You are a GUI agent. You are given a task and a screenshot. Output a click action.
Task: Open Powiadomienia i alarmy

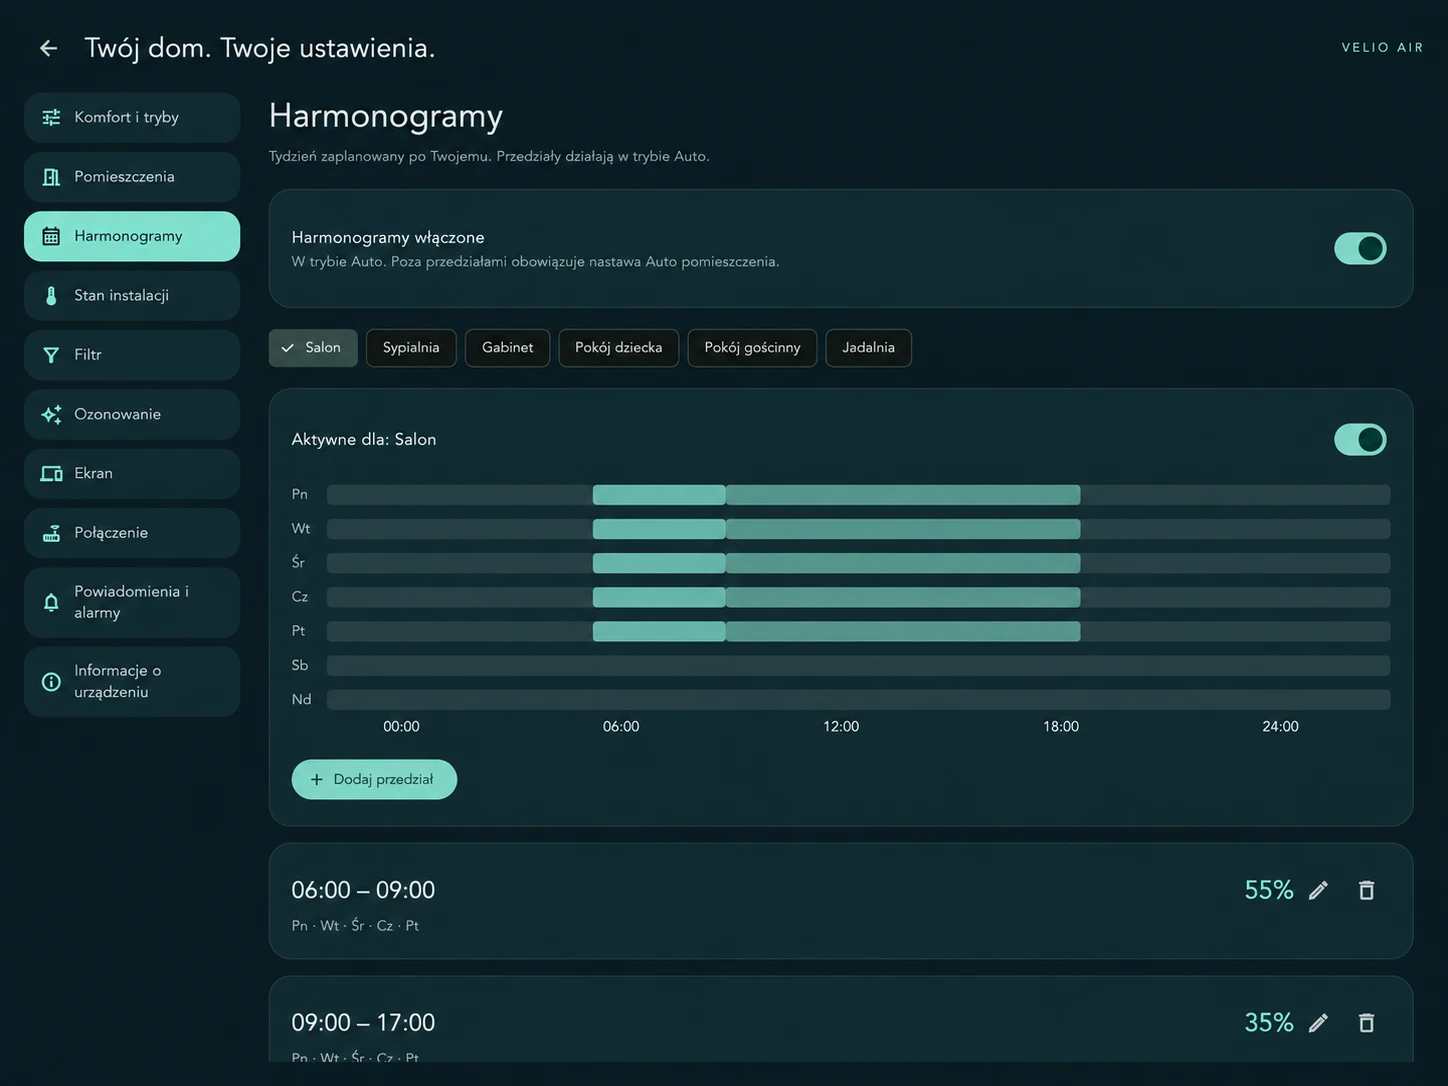[132, 602]
